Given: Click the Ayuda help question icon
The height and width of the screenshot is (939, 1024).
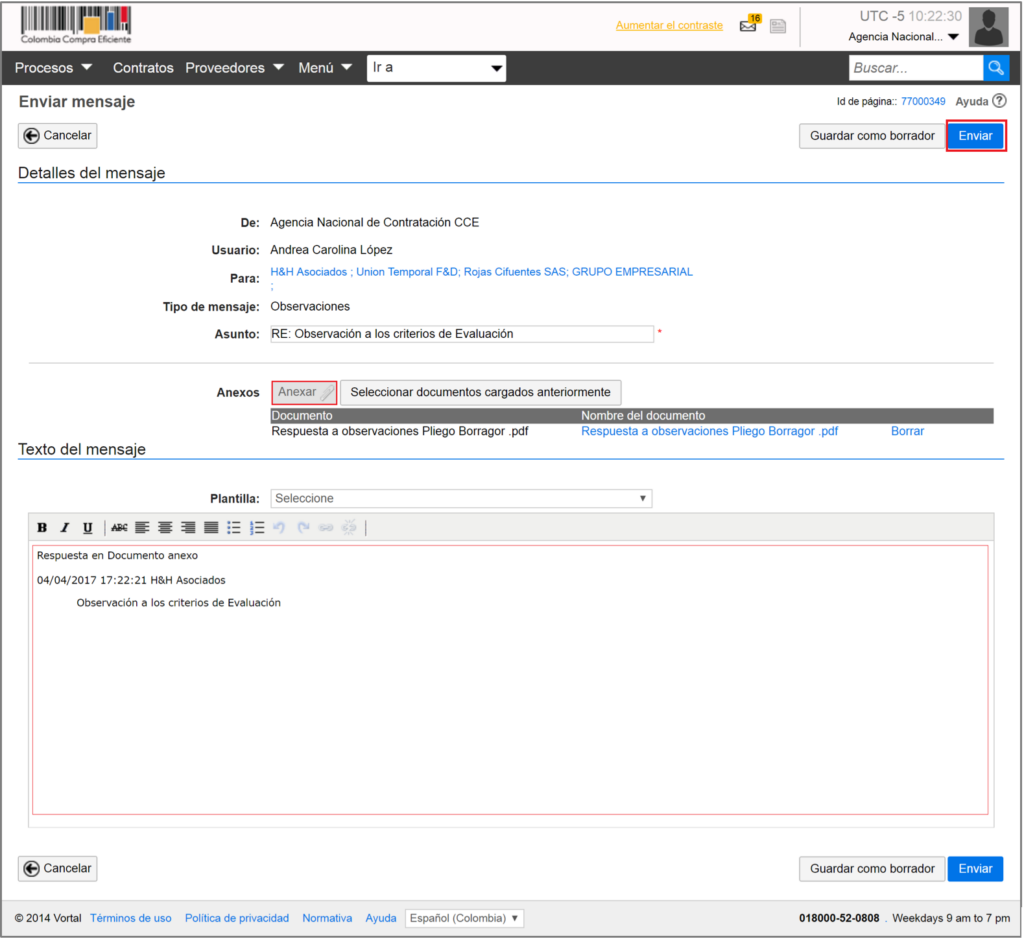Looking at the screenshot, I should (x=999, y=101).
